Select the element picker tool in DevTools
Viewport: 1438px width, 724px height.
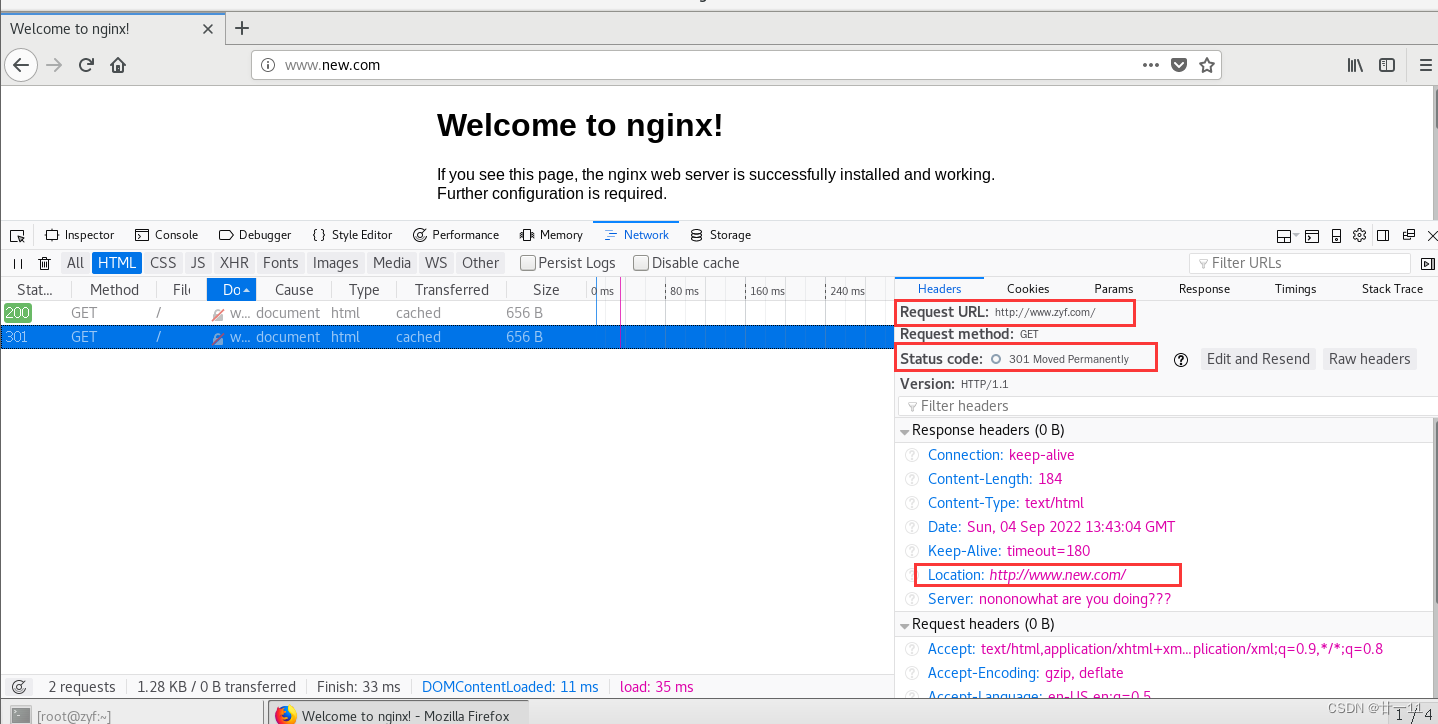[17, 234]
